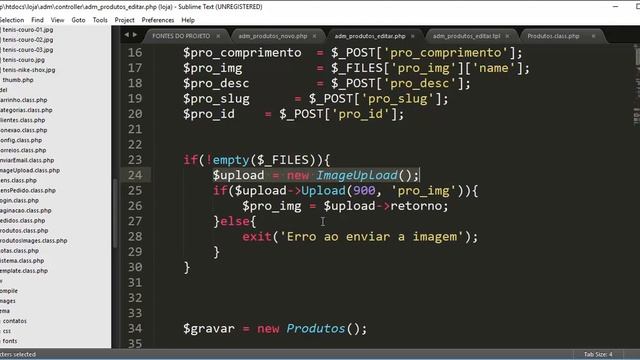Switch to FONTES DO PROJETO tab
Image resolution: width=640 pixels, height=360 pixels.
pyautogui.click(x=181, y=36)
